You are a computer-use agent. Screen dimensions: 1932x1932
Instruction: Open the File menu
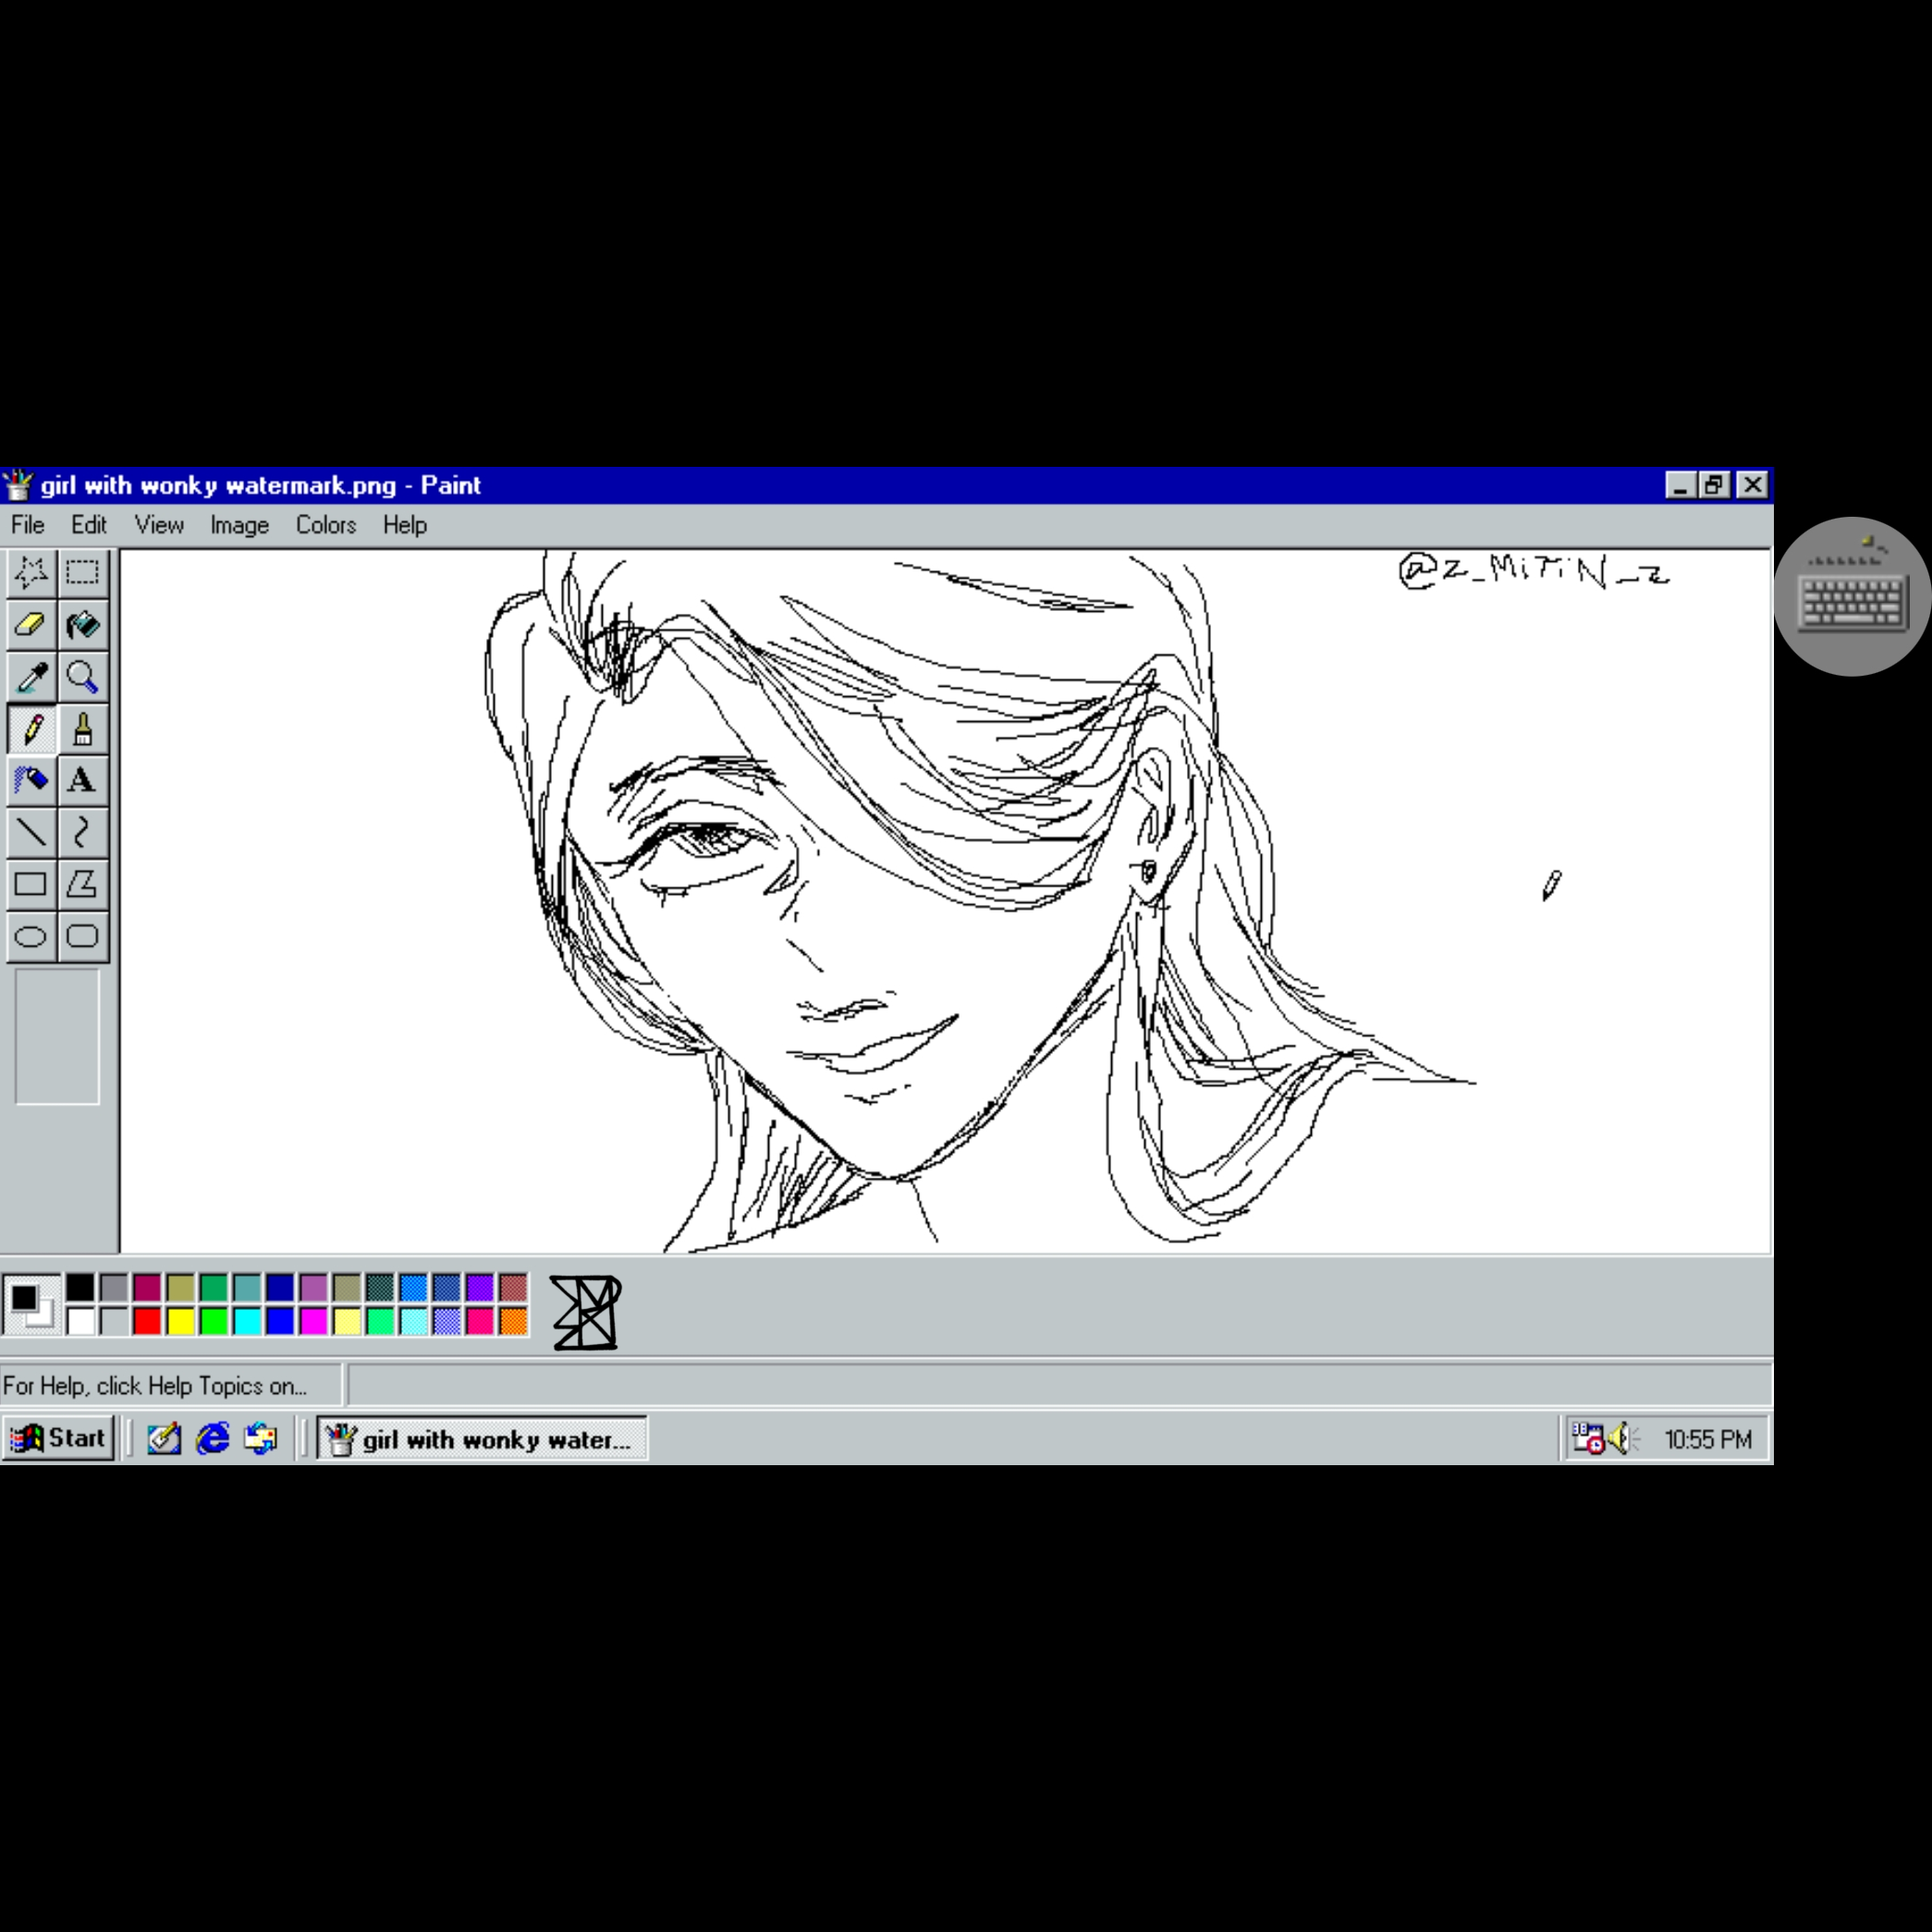pyautogui.click(x=28, y=525)
